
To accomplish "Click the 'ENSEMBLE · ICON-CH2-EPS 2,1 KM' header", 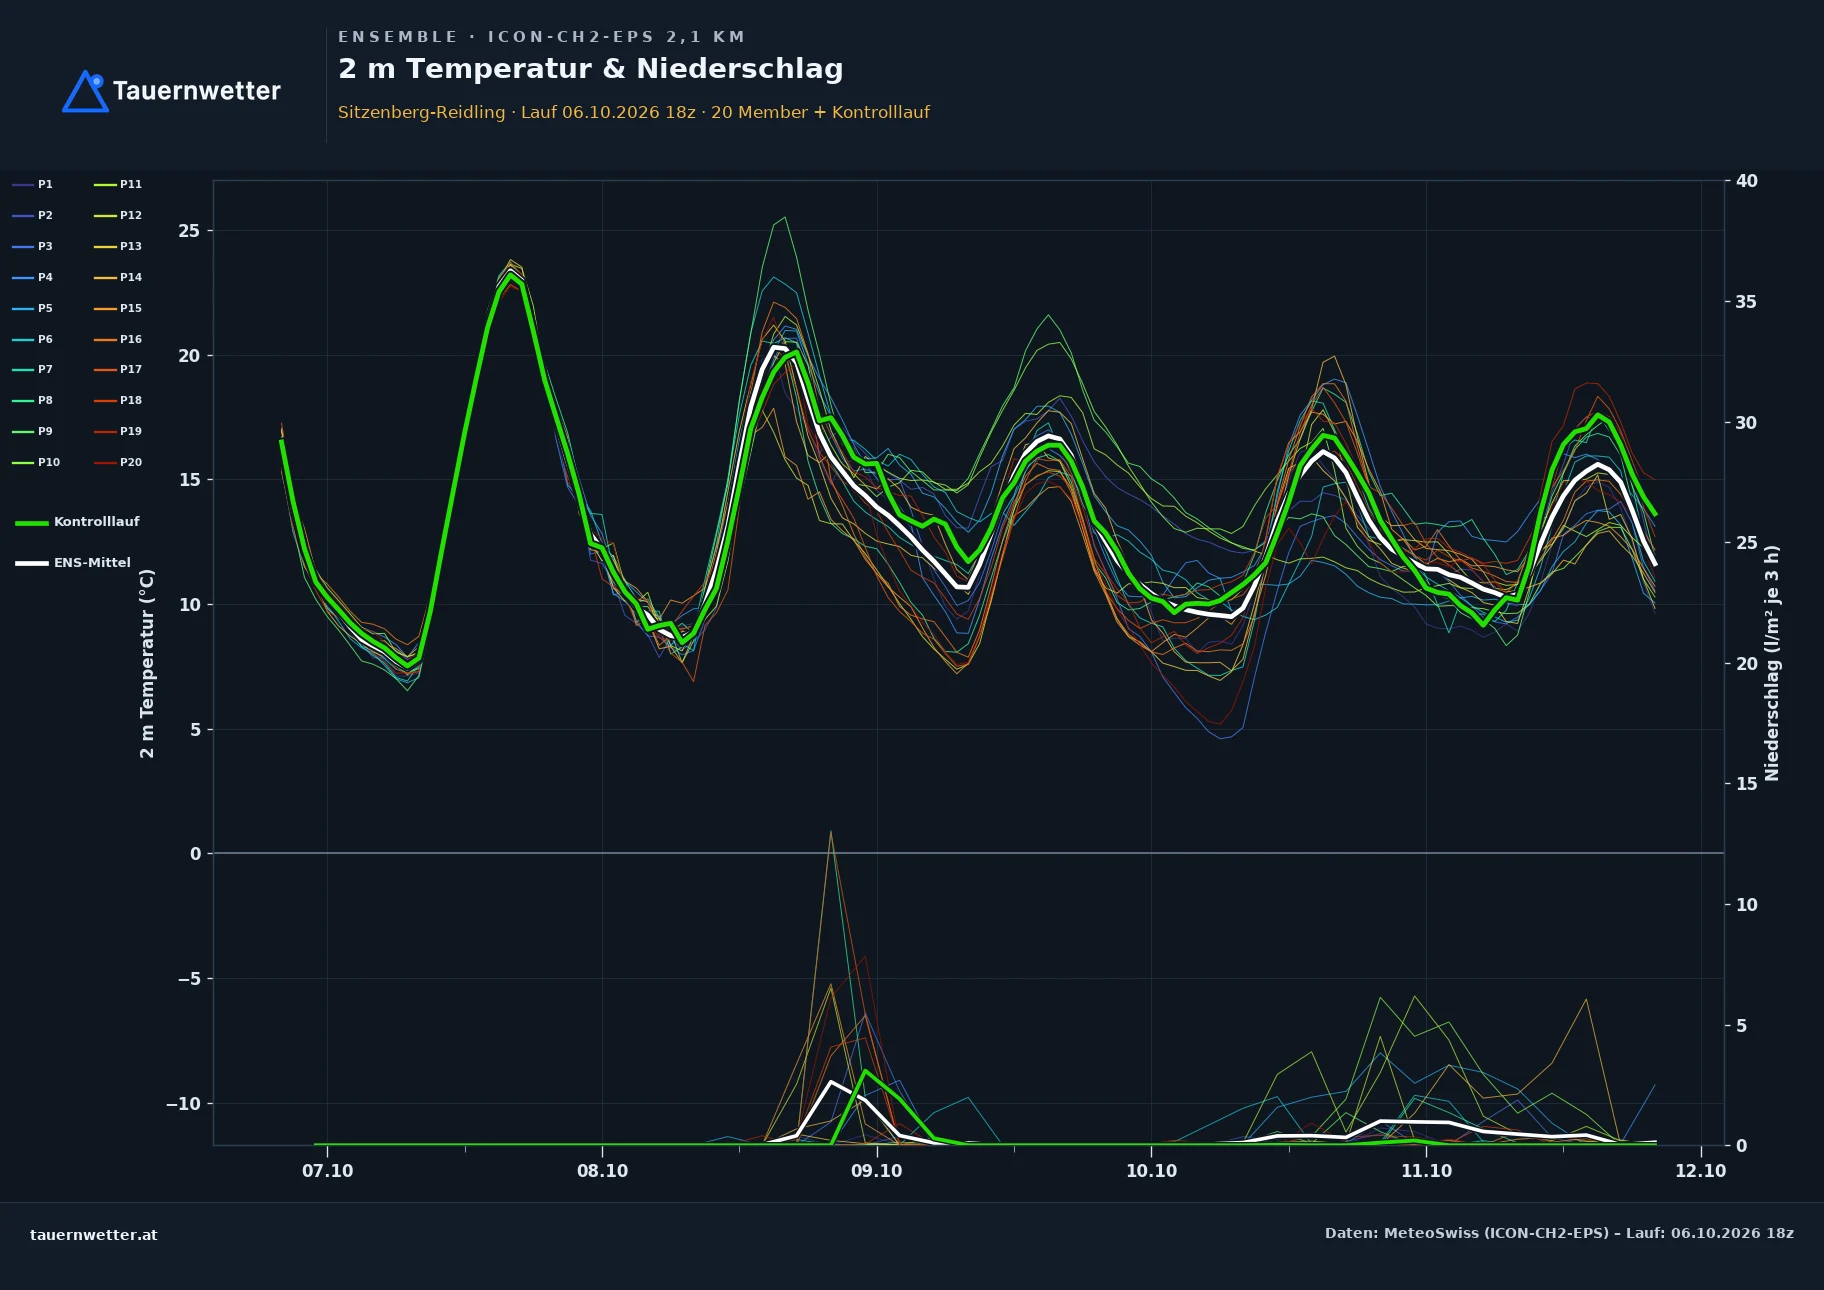I will [x=541, y=37].
